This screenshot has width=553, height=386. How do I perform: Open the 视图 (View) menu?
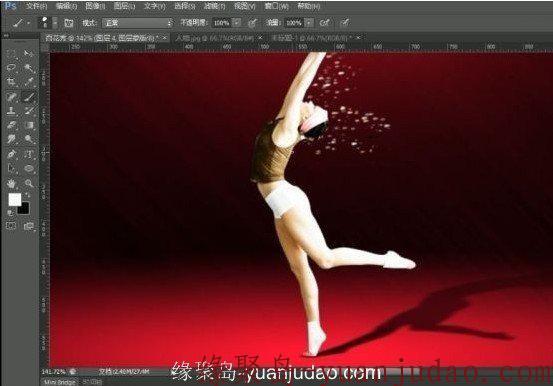244,6
